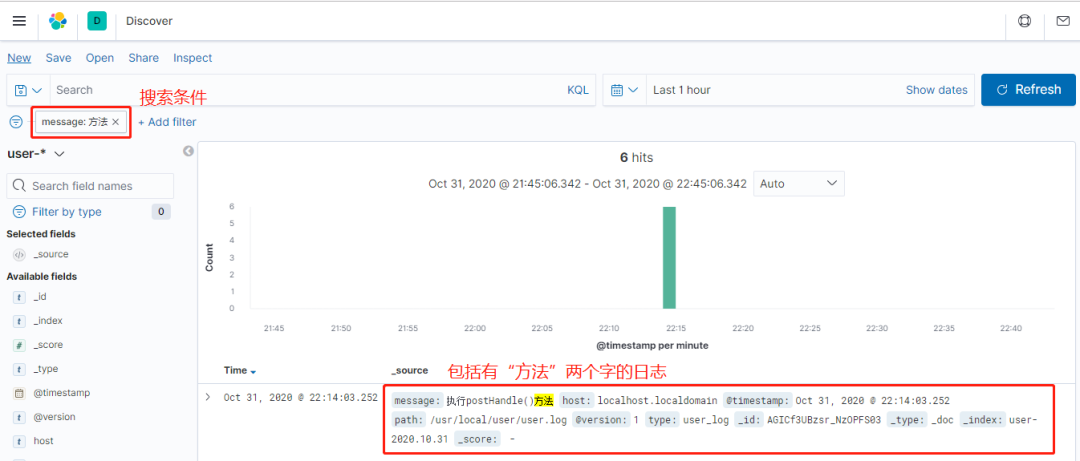Click the @timestamp date type icon
The width and height of the screenshot is (1080, 461).
point(19,393)
